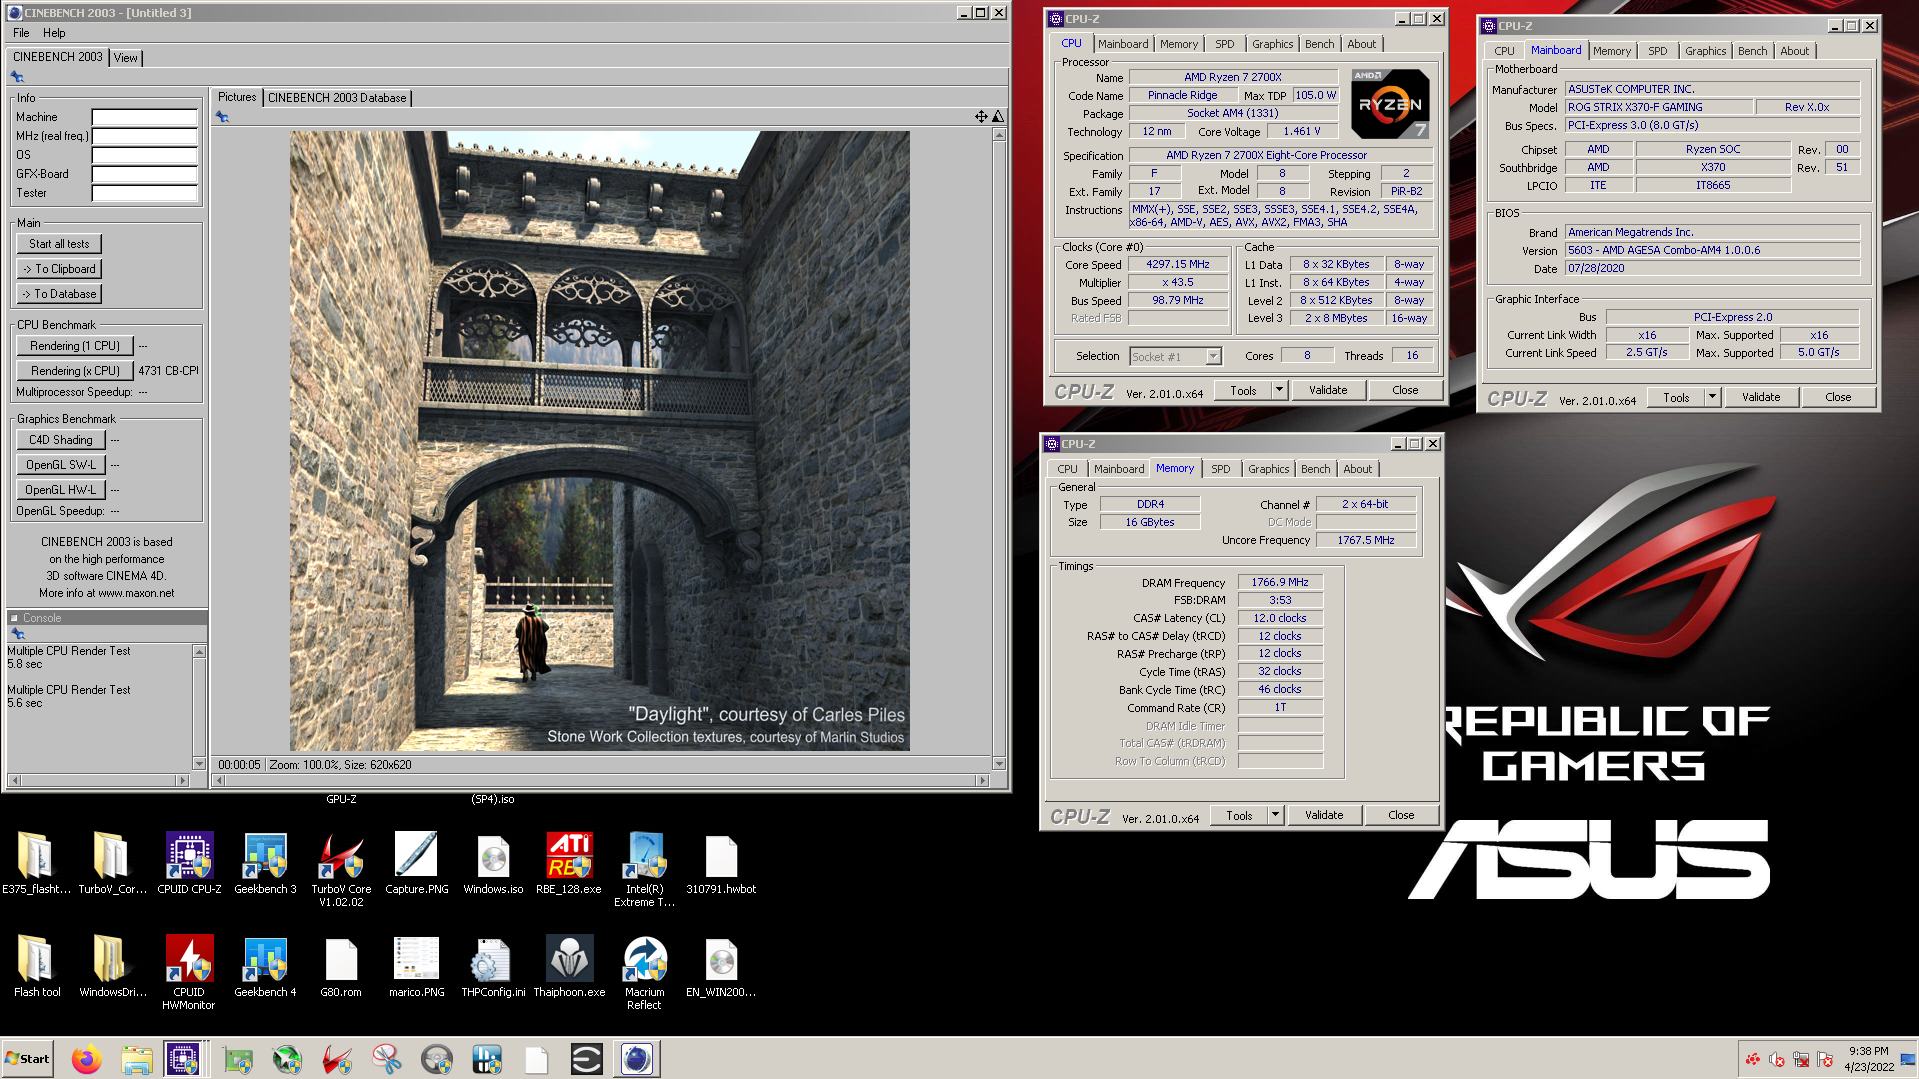Open the Help menu in CINEBENCH
This screenshot has height=1079, width=1919.
54,33
